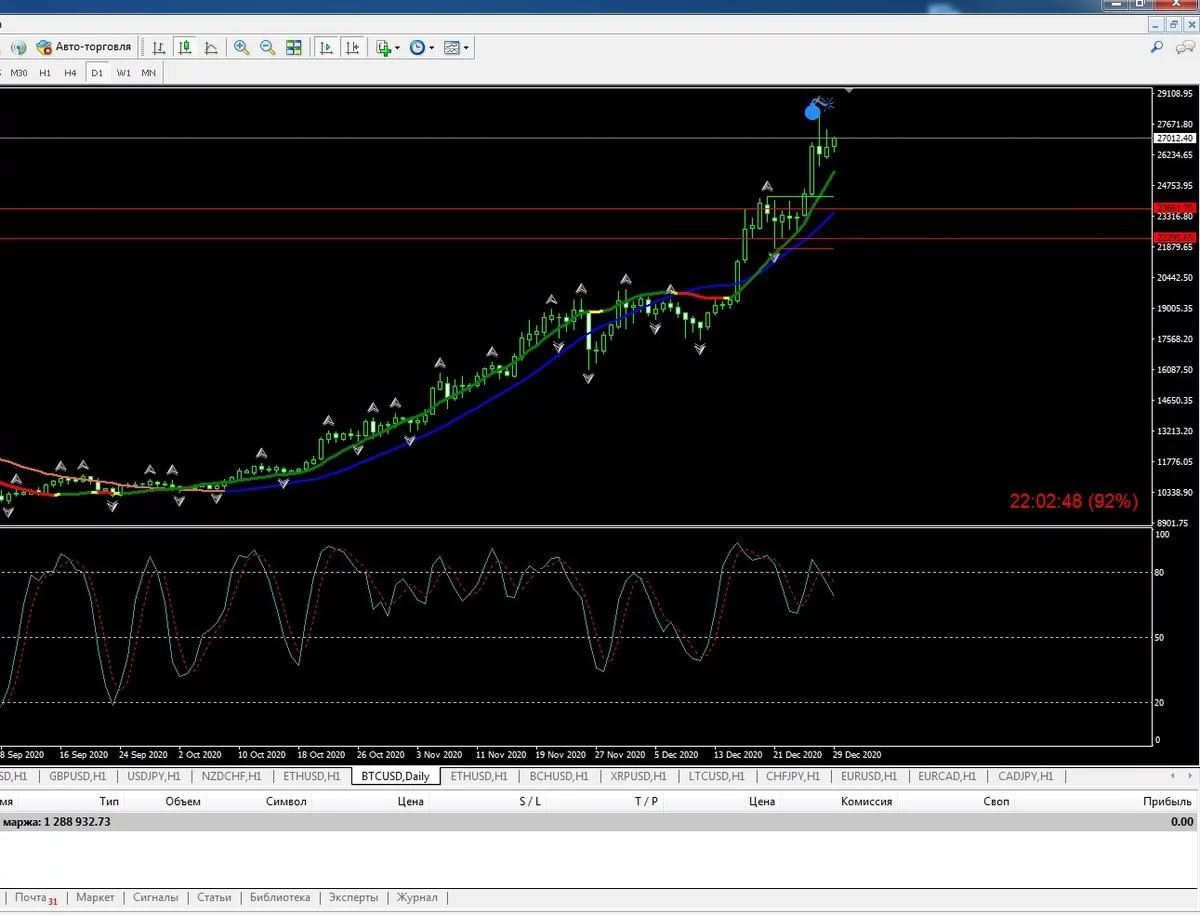Click the blue bomb marker on chart
This screenshot has width=1200, height=915.
click(814, 110)
